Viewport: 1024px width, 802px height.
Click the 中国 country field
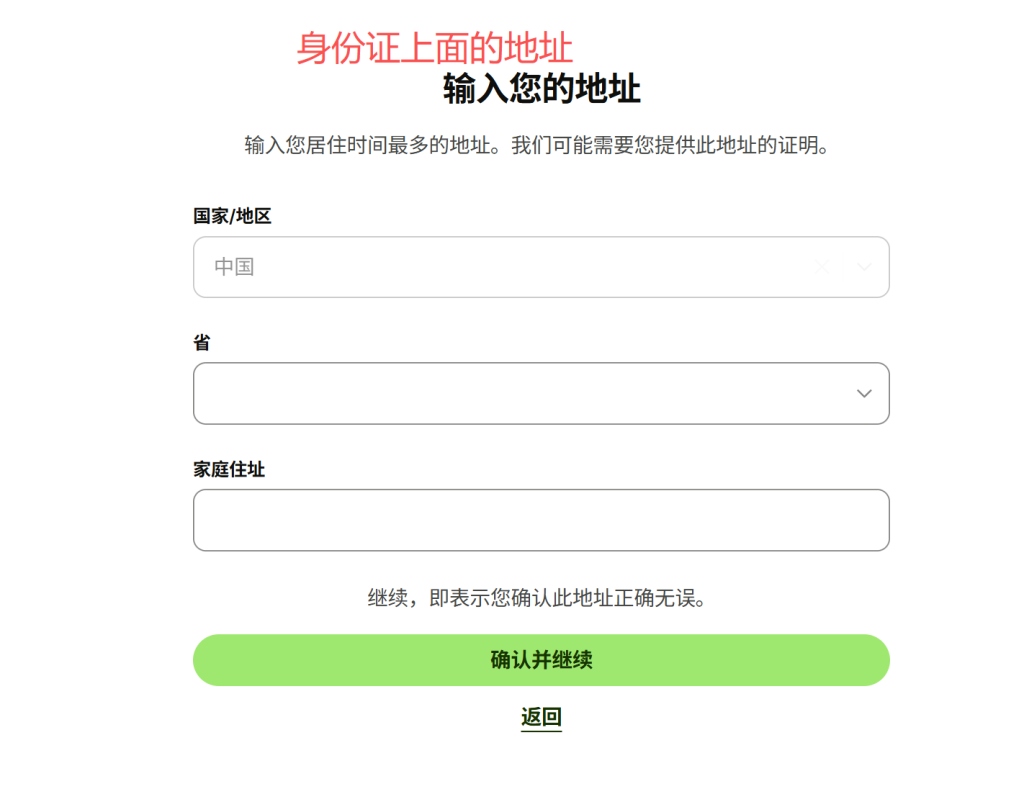[541, 267]
